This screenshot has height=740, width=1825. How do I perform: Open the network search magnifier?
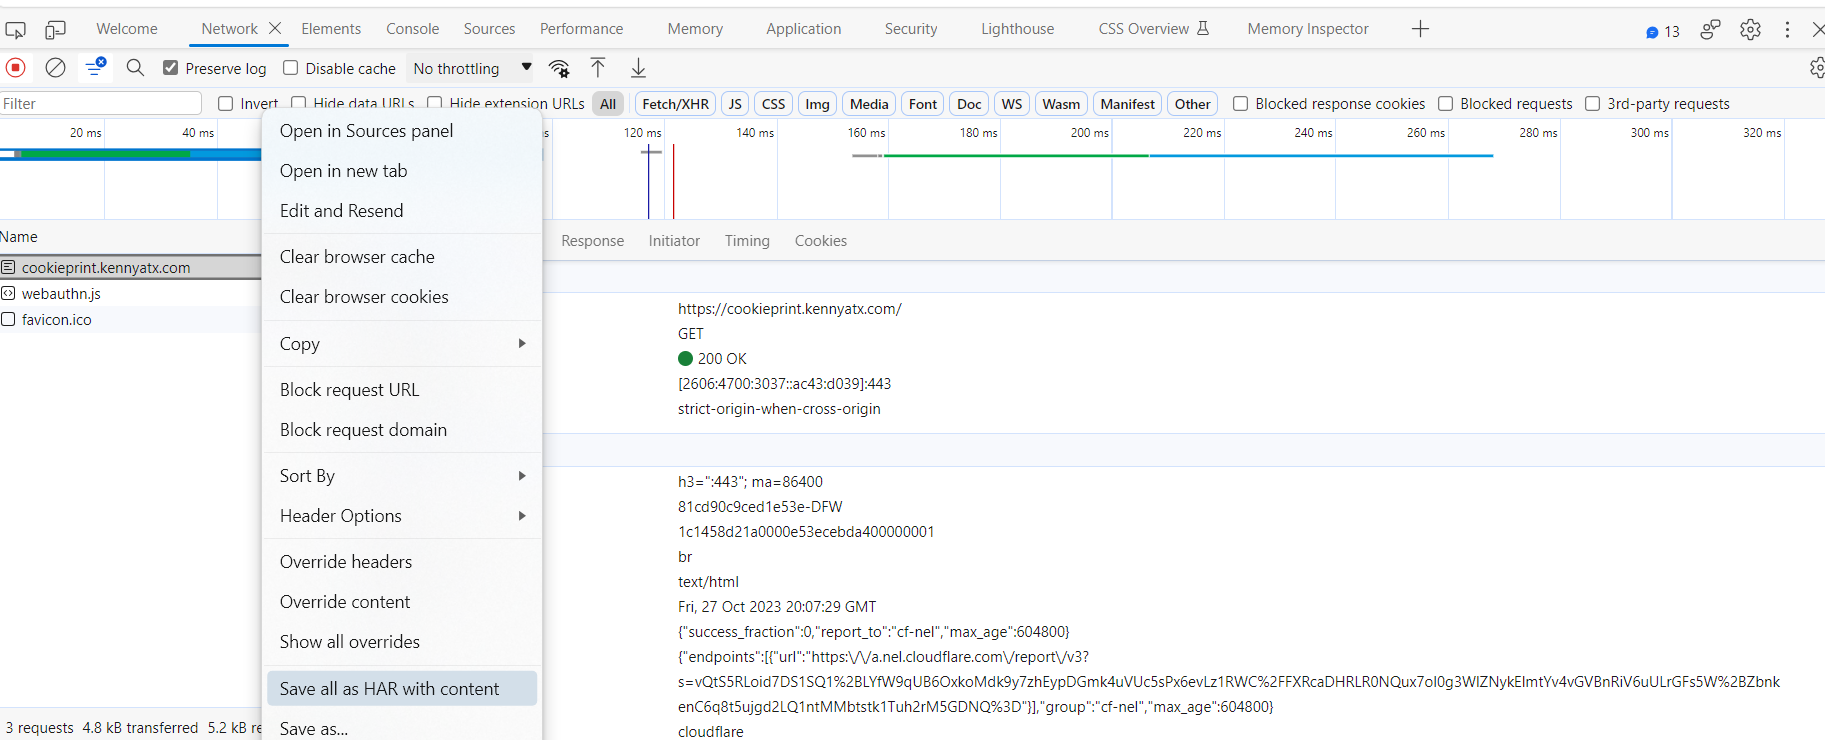pos(135,68)
